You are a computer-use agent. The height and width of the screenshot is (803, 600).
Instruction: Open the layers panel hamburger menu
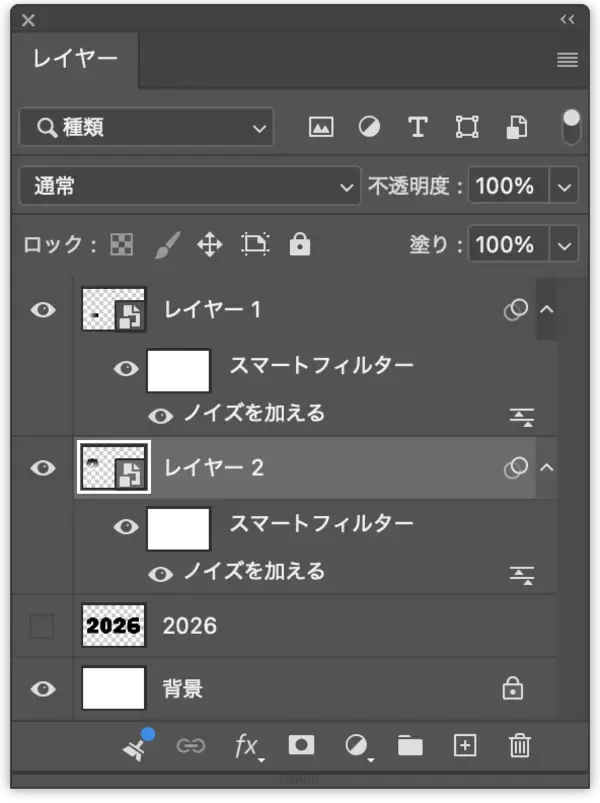click(x=567, y=60)
